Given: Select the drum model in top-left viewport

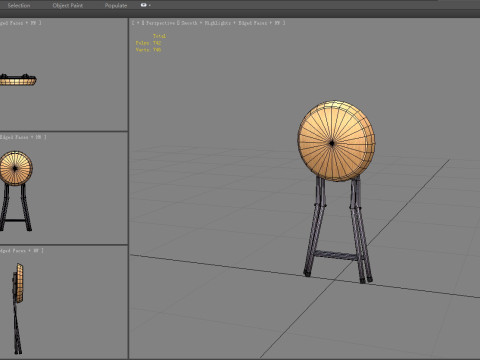Looking at the screenshot, I should click(x=18, y=80).
